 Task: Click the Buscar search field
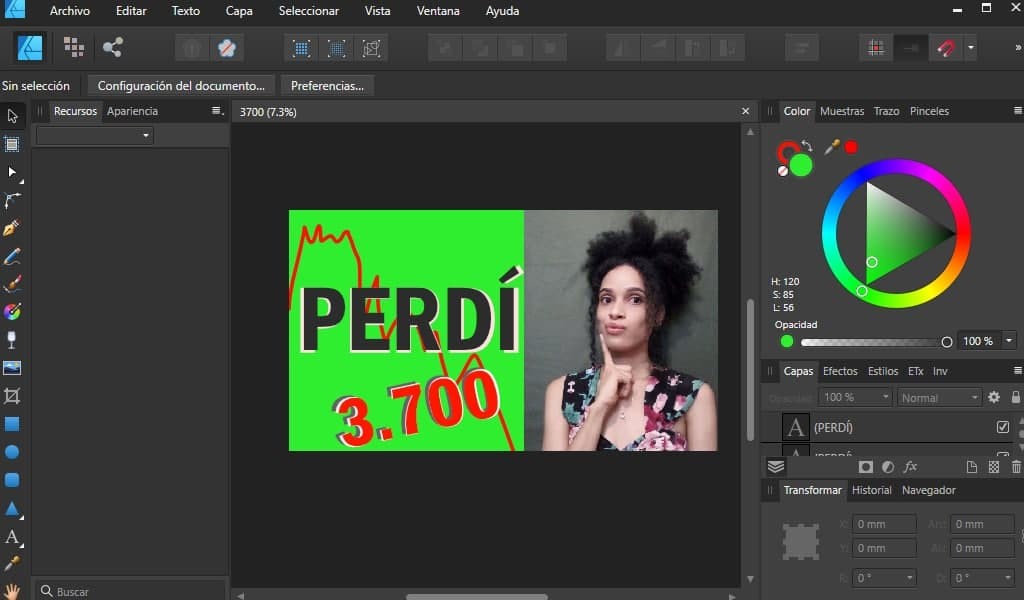[x=131, y=591]
